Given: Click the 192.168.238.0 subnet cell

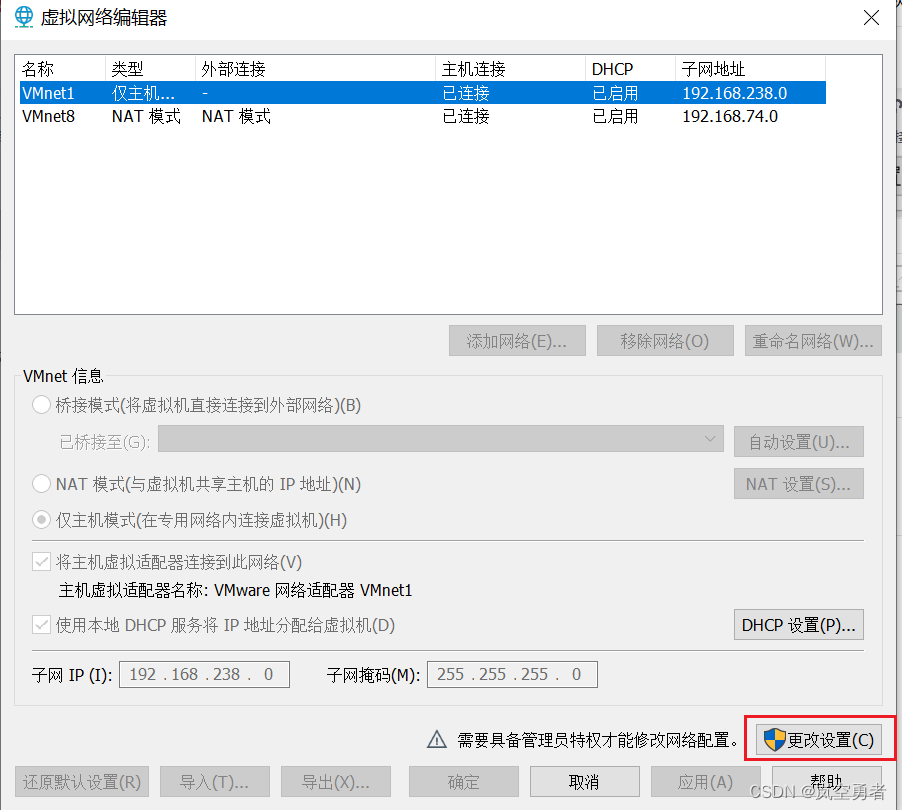Looking at the screenshot, I should coord(735,93).
